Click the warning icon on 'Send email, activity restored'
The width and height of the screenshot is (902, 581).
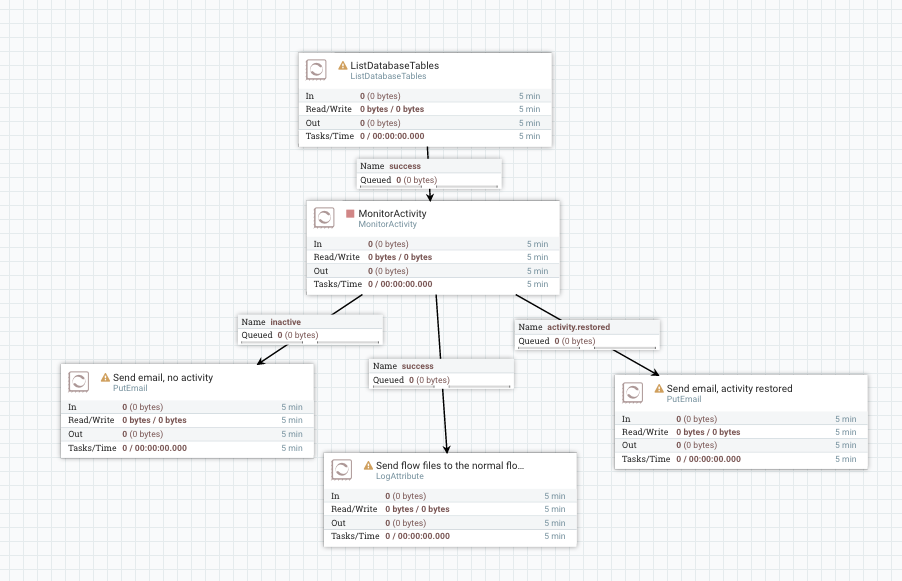[x=658, y=387]
